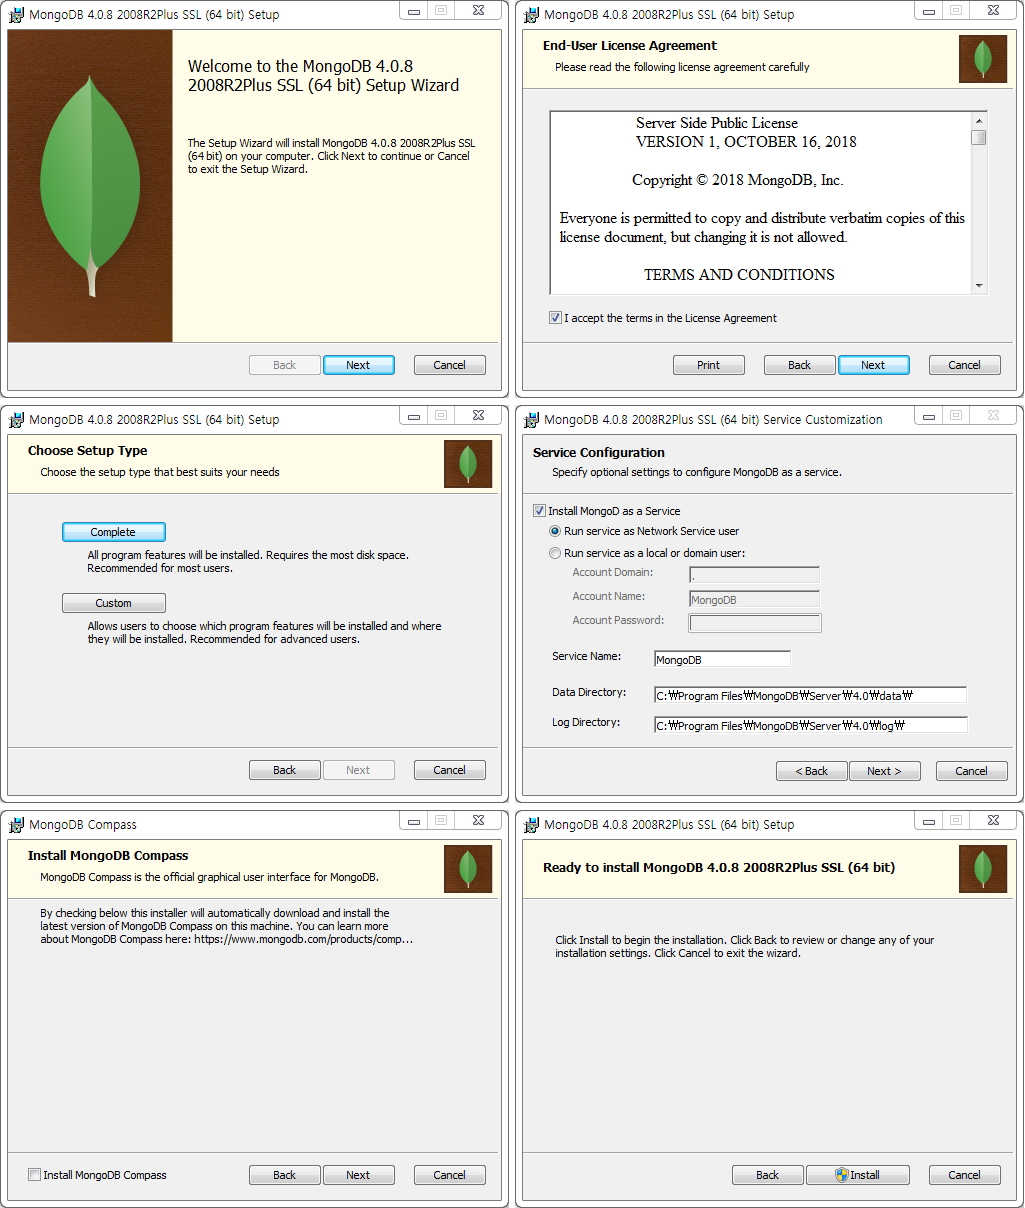The width and height of the screenshot is (1025, 1208).
Task: Click the MongoDB leaf logo in License Agreement header
Action: (x=983, y=59)
